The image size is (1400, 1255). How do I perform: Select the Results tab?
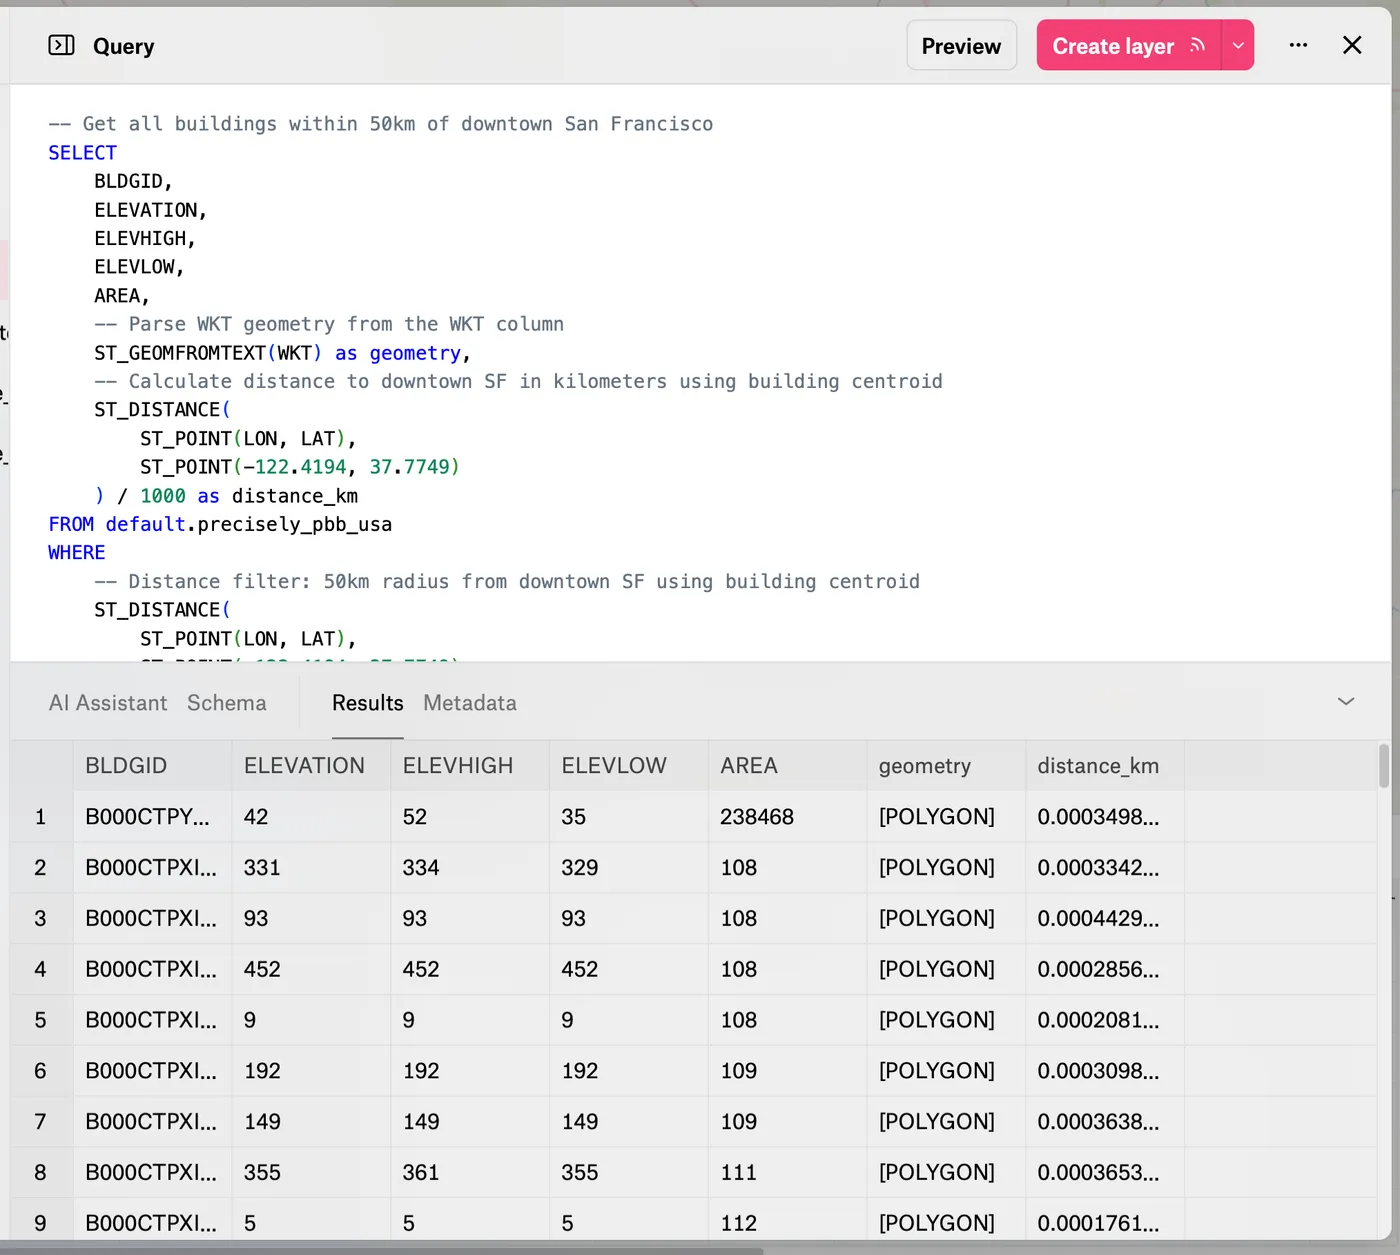click(368, 703)
